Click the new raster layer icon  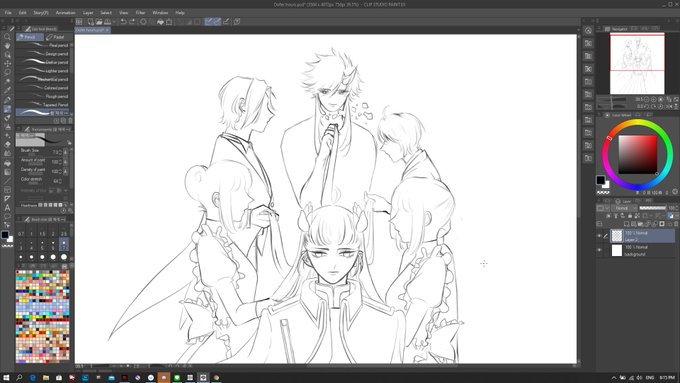click(x=627, y=224)
